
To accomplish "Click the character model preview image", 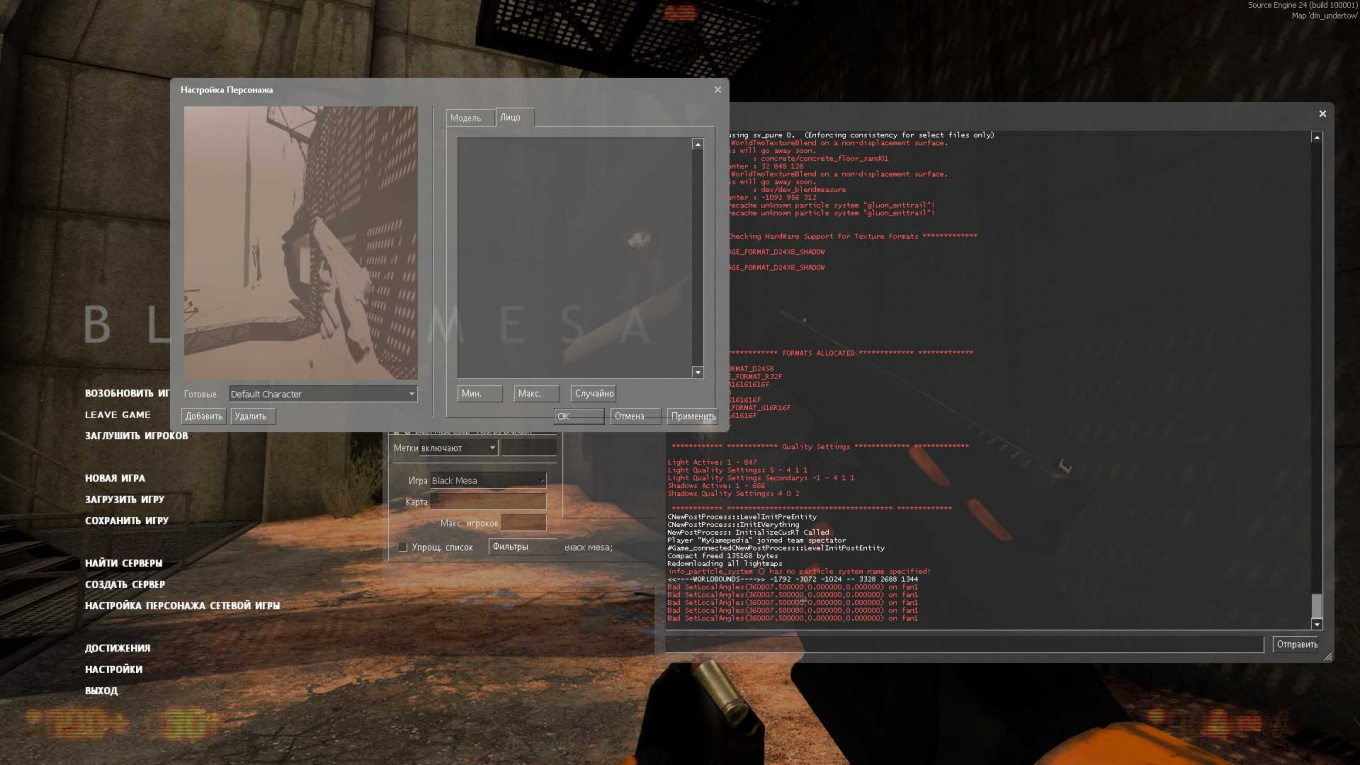I will 300,243.
